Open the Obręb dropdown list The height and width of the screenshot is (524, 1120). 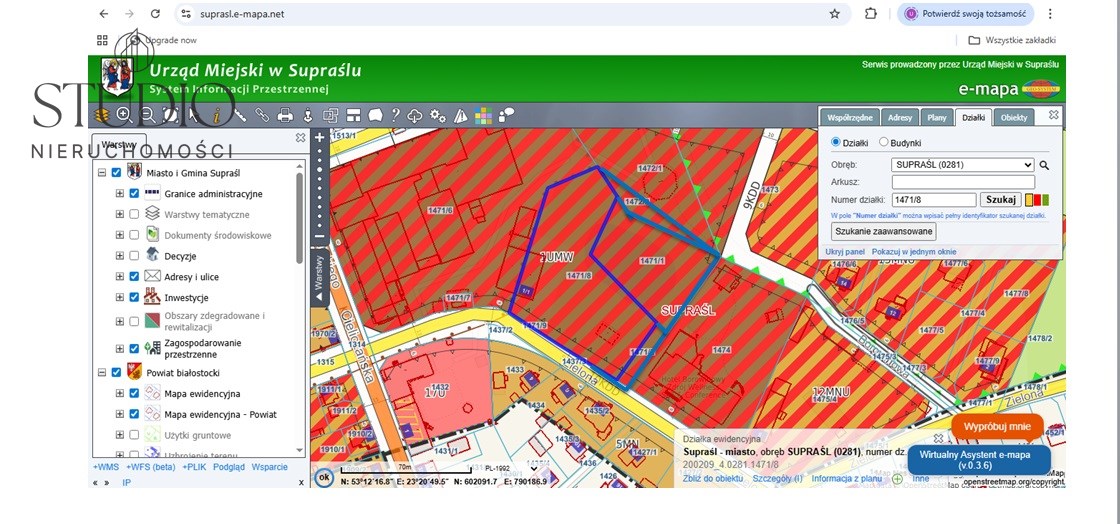[963, 165]
